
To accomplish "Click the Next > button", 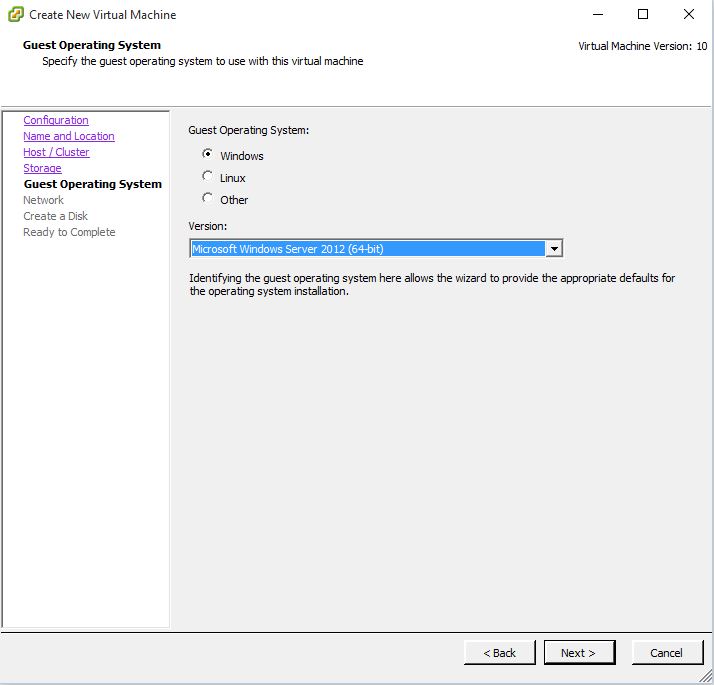I will pyautogui.click(x=579, y=653).
